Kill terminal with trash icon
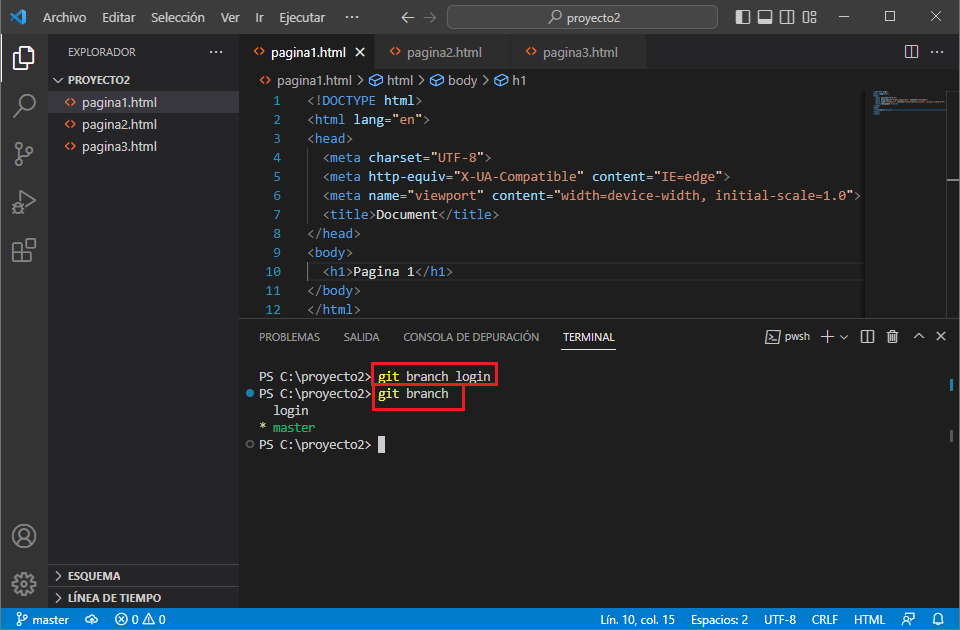 893,337
